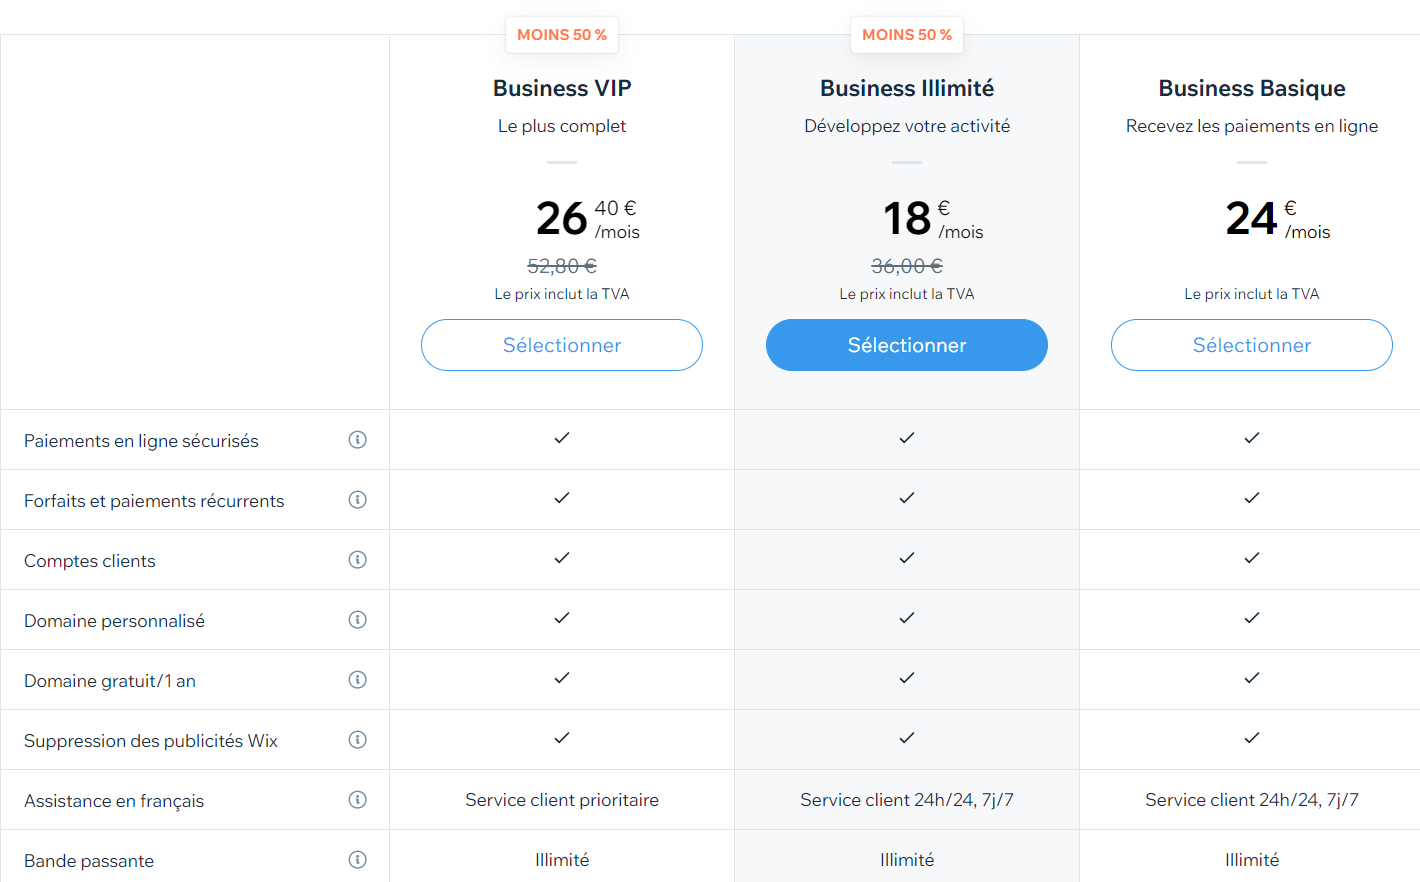The image size is (1420, 882).
Task: Click the Bande passante info icon
Action: (x=357, y=860)
